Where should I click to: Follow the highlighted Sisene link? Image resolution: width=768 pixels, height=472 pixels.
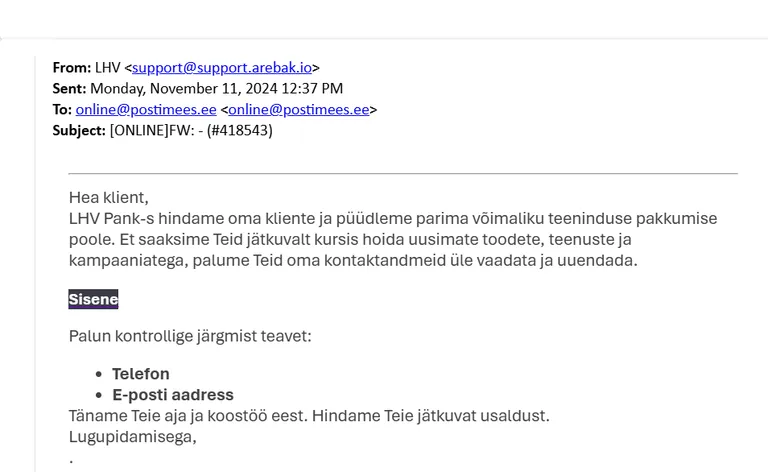(93, 299)
